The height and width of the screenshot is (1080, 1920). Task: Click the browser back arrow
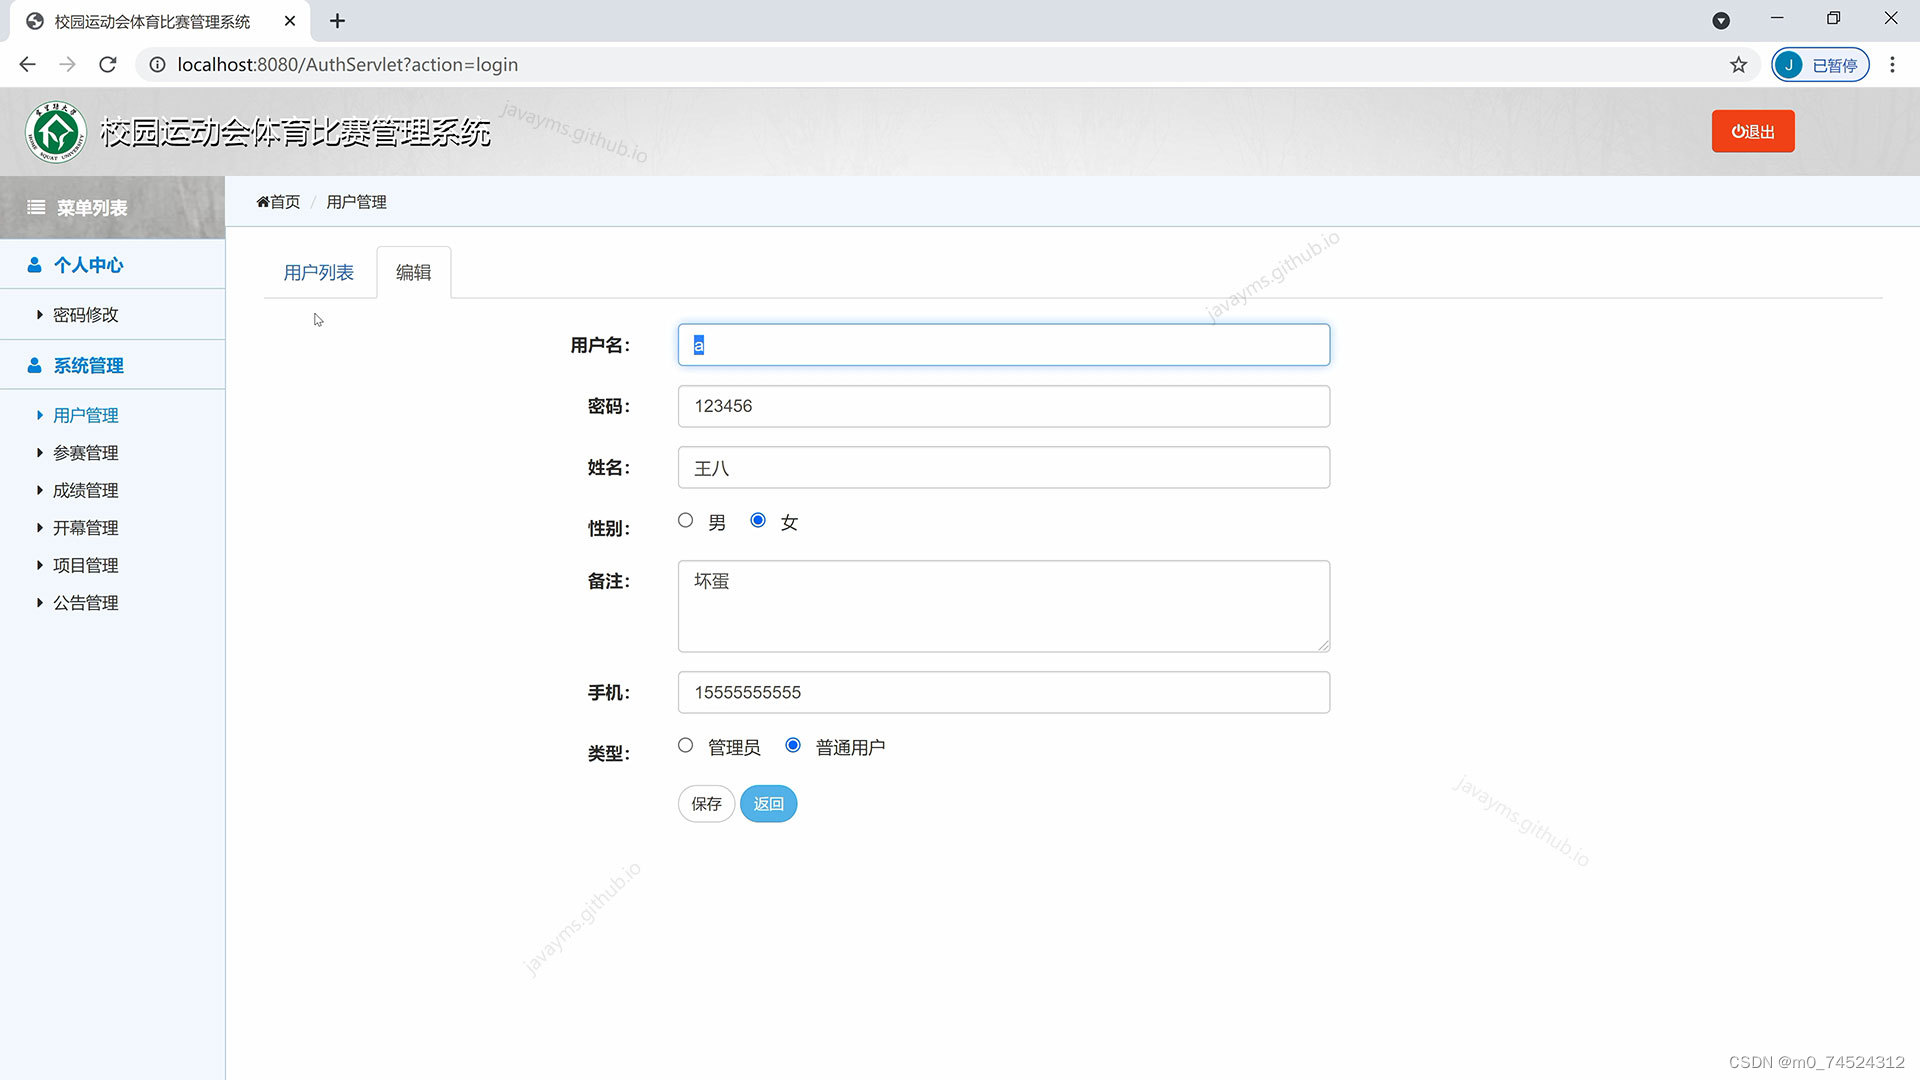pos(27,64)
